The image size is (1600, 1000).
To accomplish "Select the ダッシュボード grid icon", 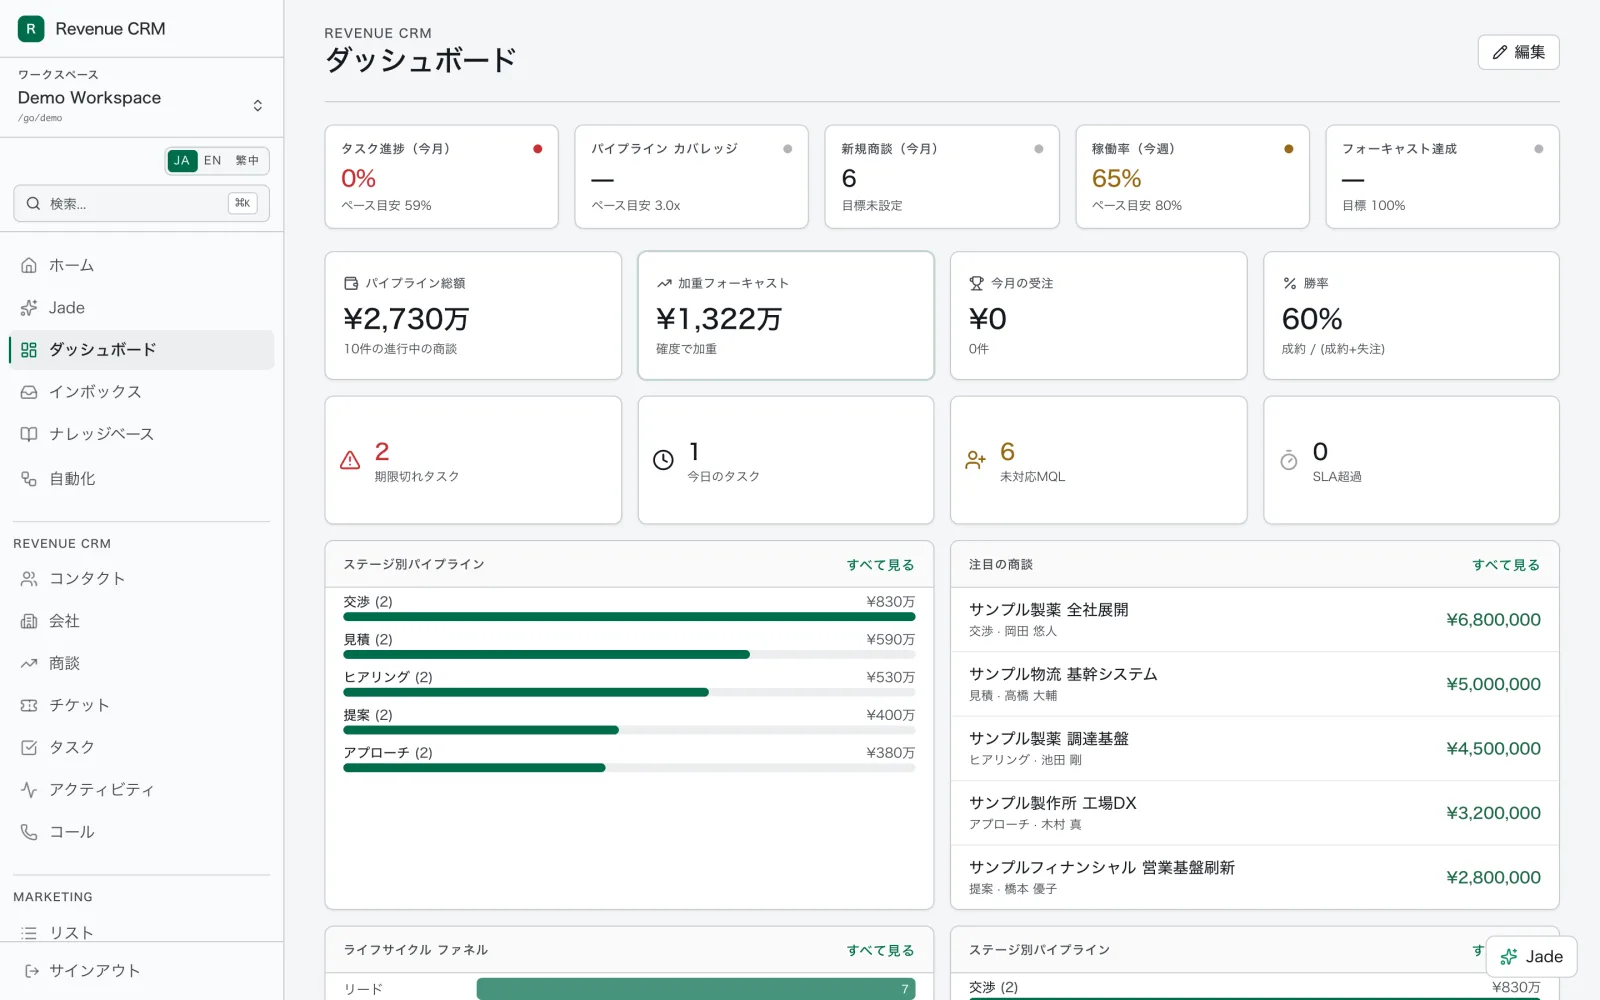I will tap(29, 350).
